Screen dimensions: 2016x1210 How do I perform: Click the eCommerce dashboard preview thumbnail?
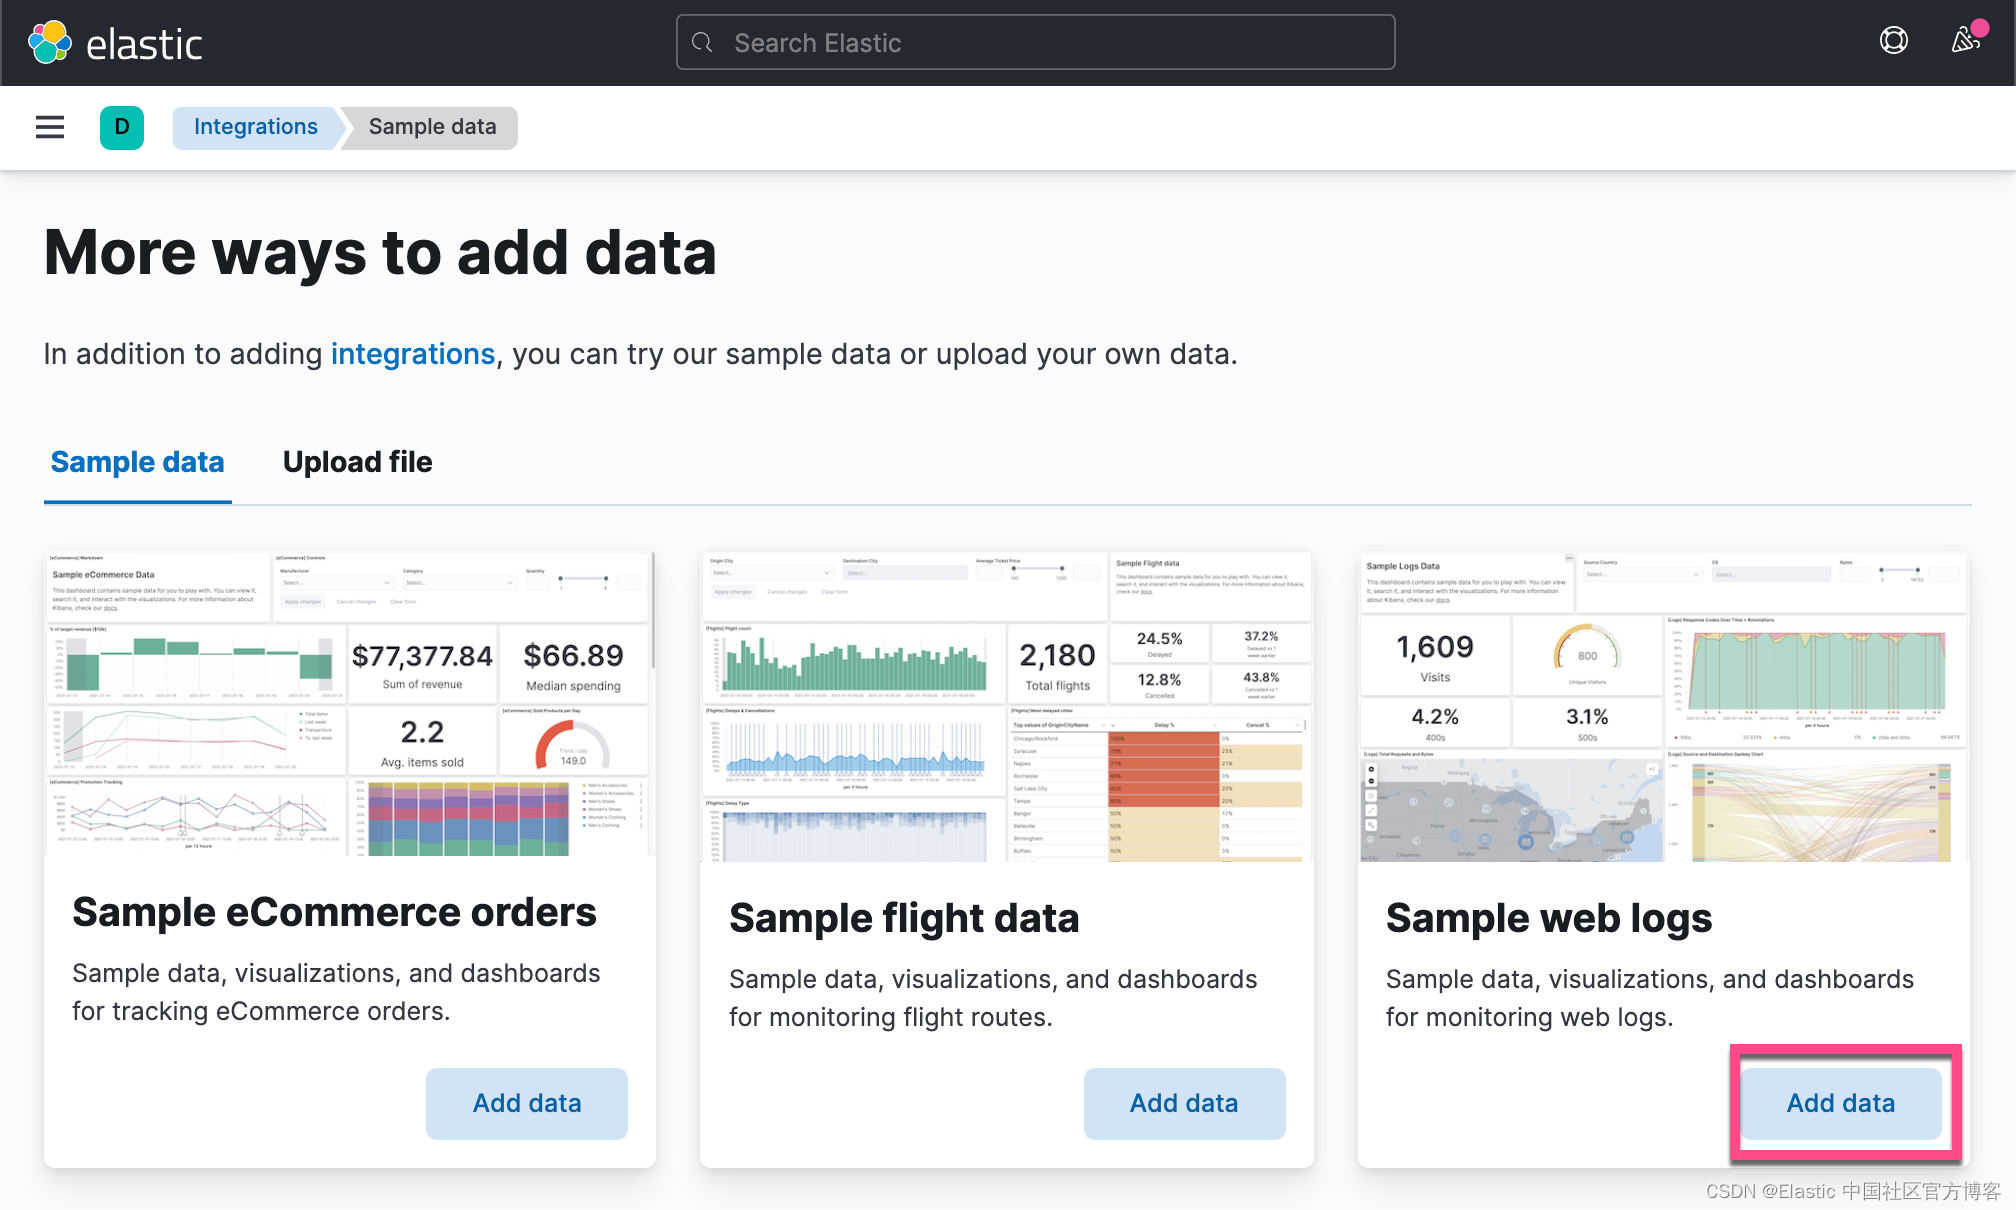(349, 704)
